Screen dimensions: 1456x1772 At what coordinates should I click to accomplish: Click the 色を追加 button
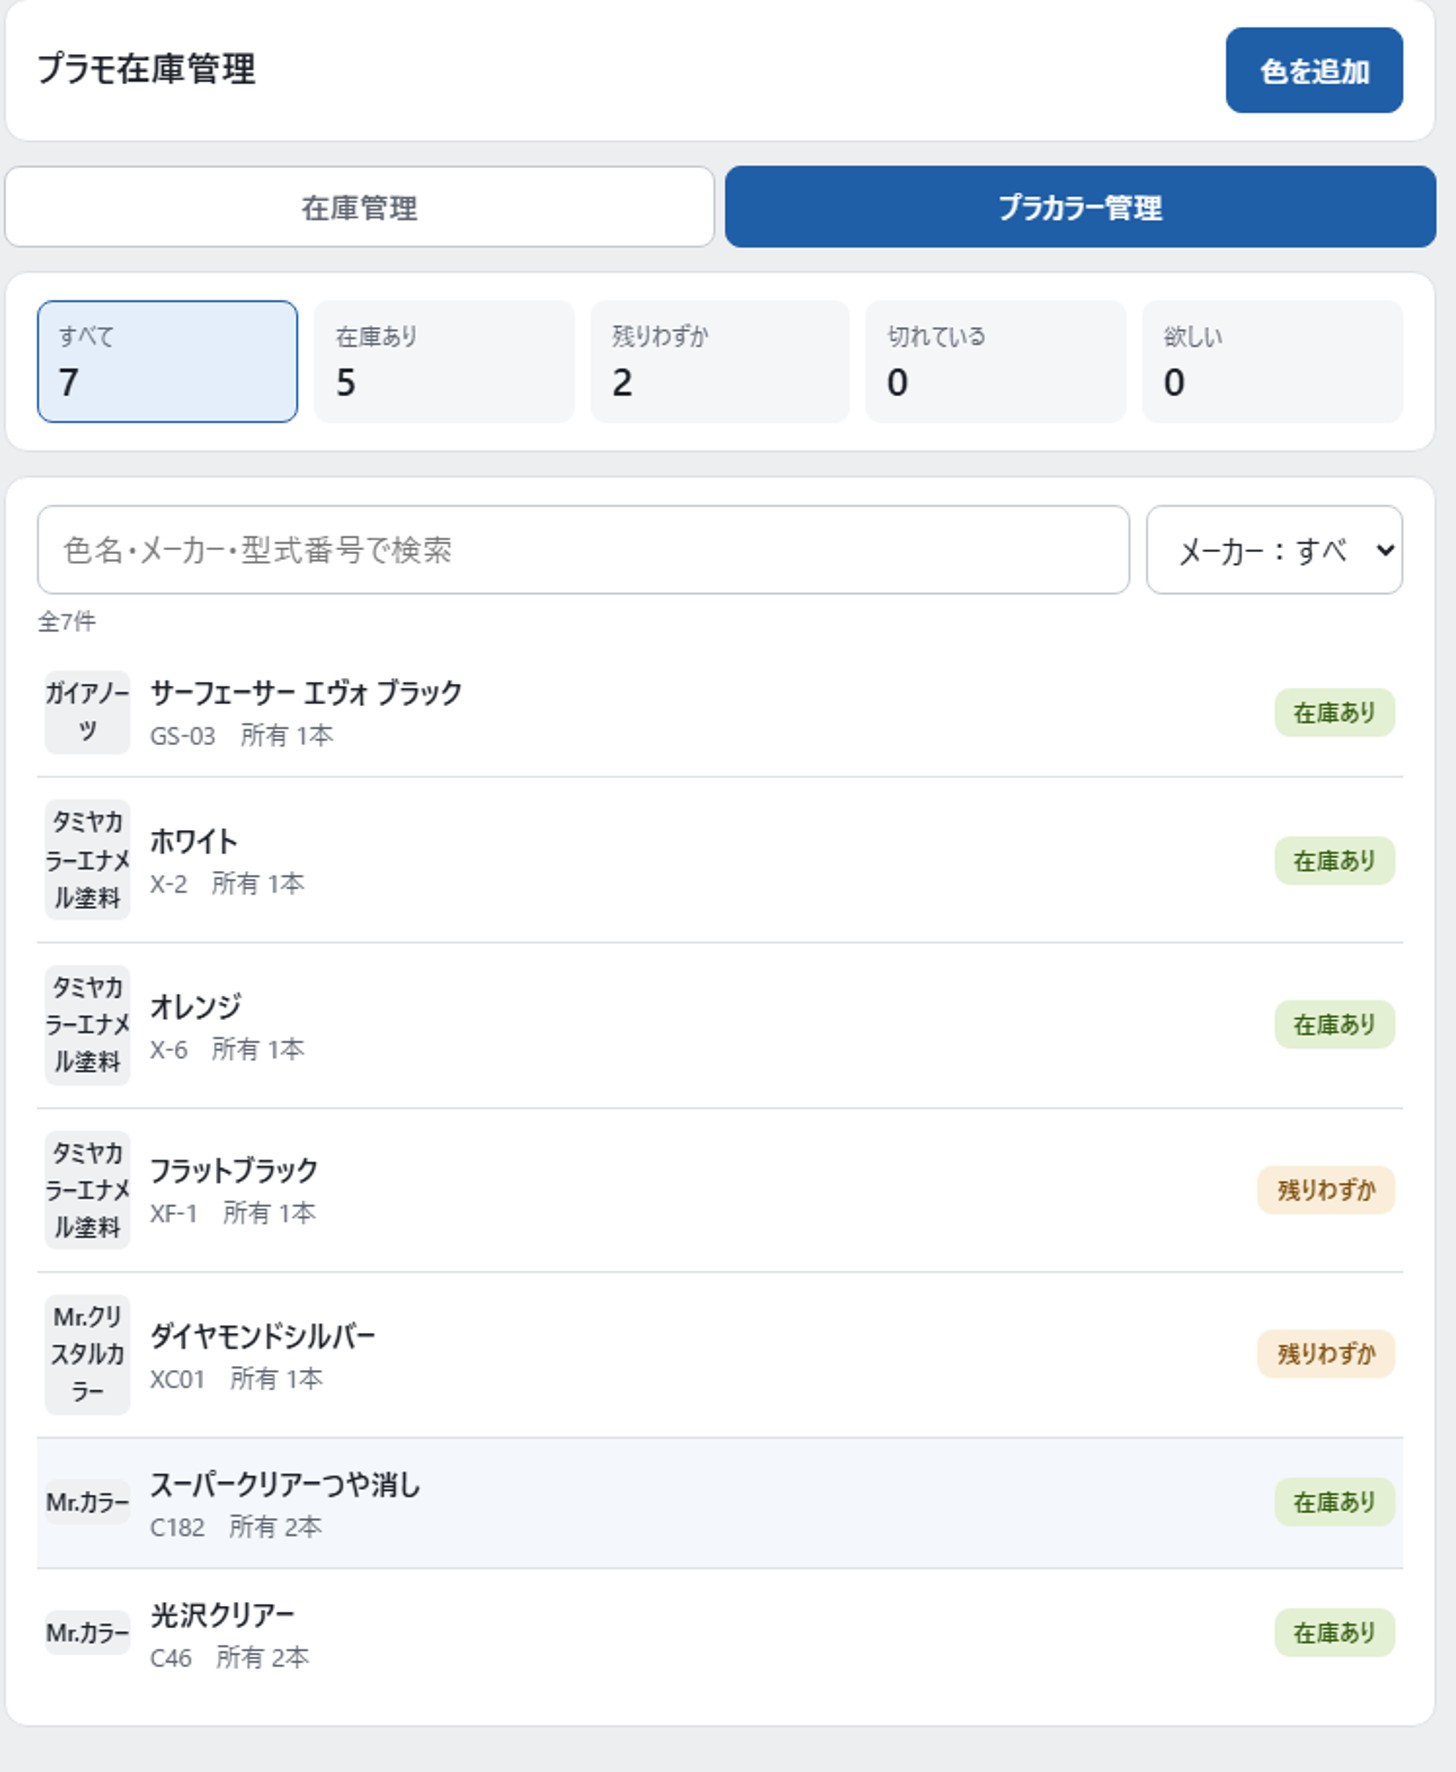click(1314, 70)
